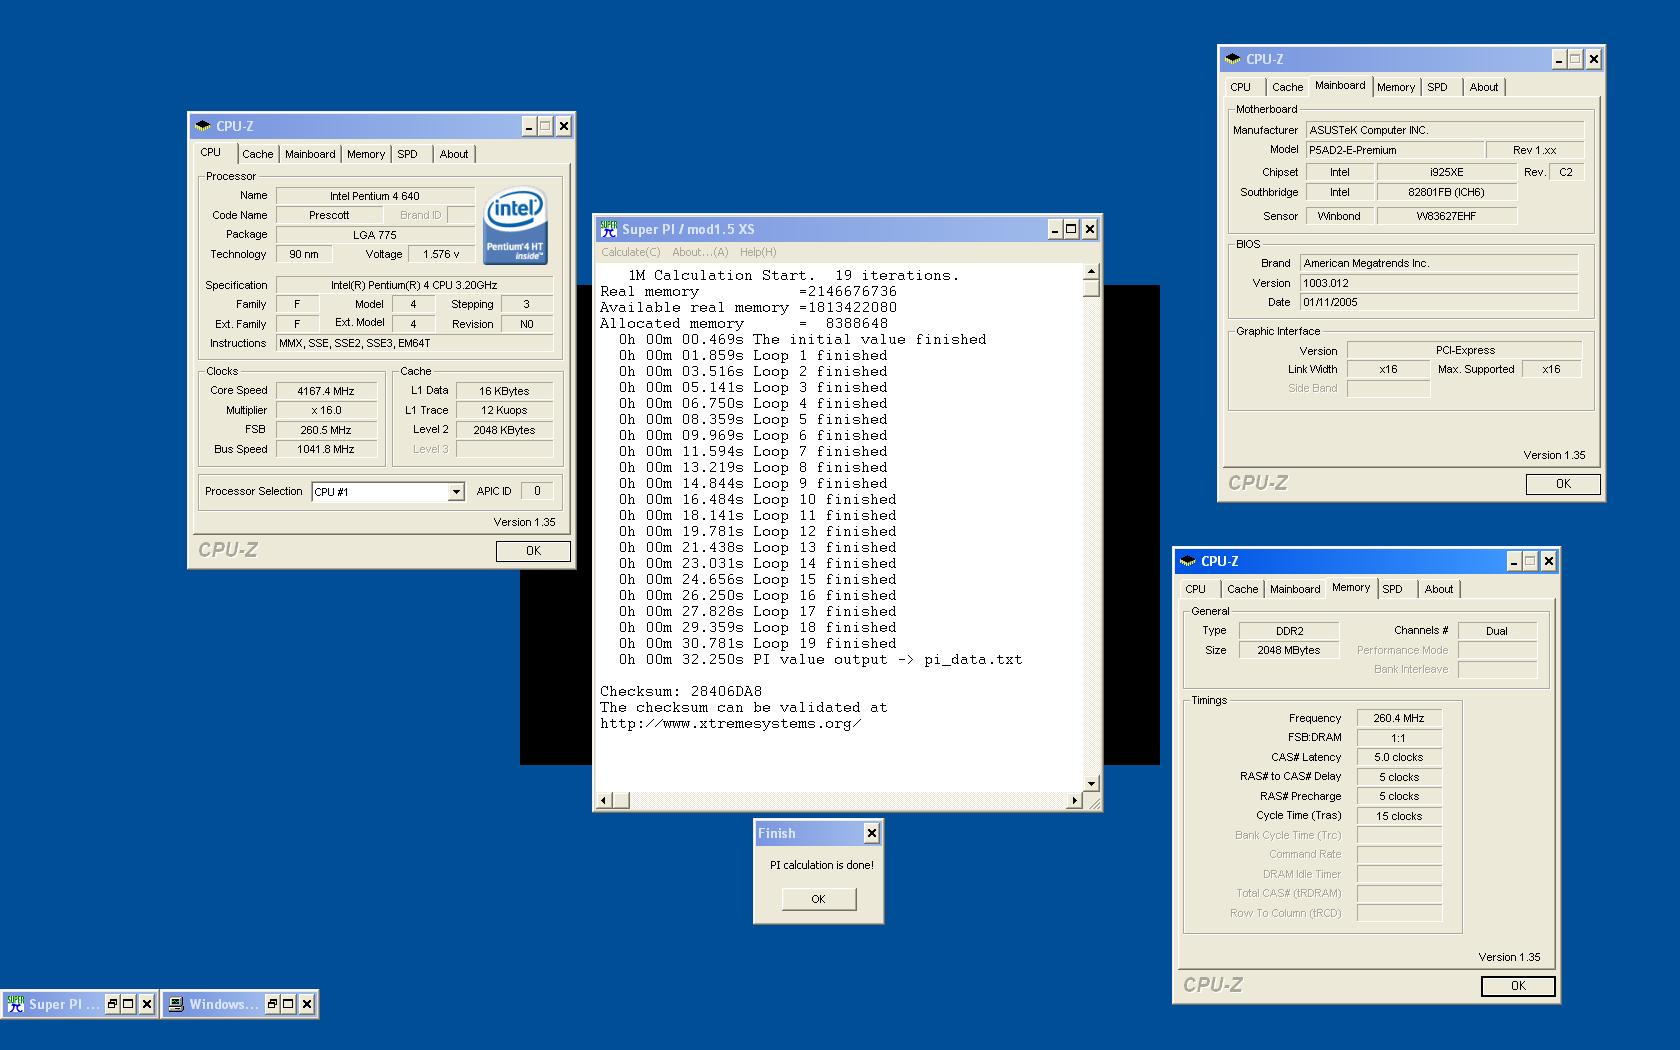Screen dimensions: 1680x1050
Task: Click the CAS# Latency 5.0 clocks value
Action: (x=1399, y=757)
